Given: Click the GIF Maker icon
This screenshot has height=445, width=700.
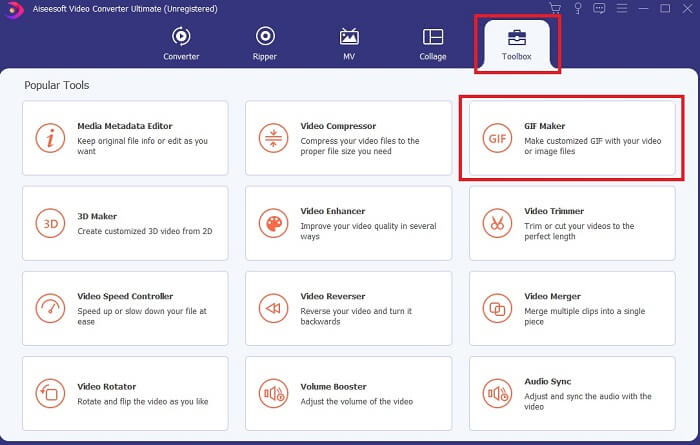Looking at the screenshot, I should click(x=497, y=138).
